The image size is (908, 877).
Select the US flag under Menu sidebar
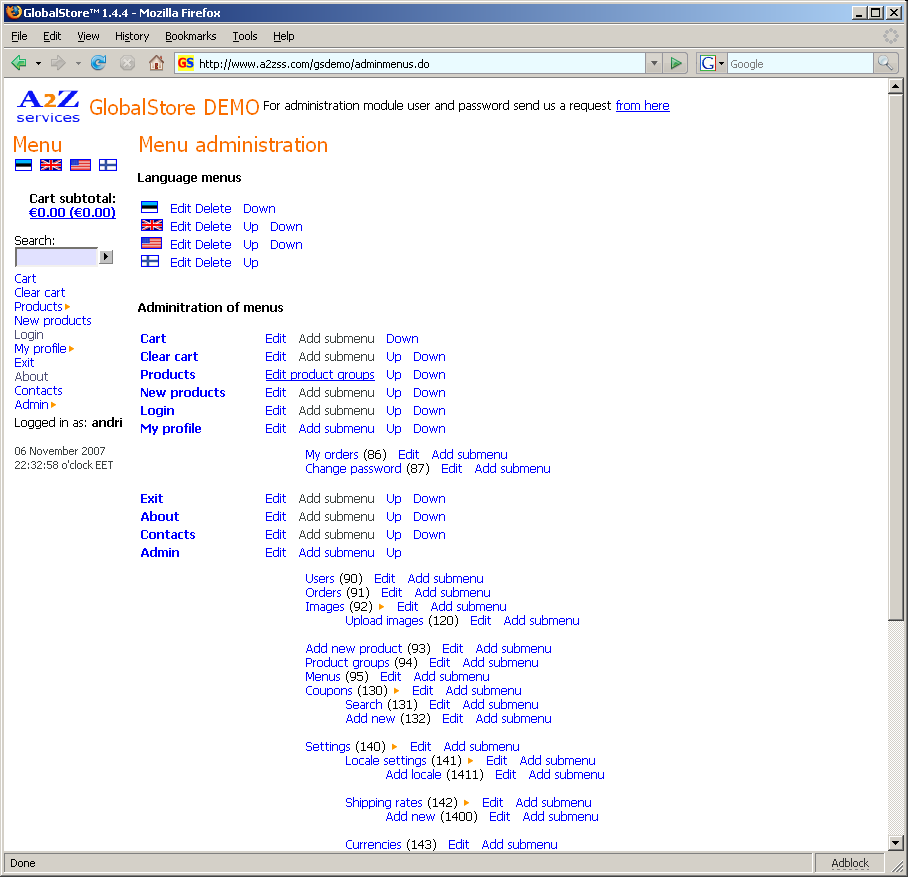[80, 165]
